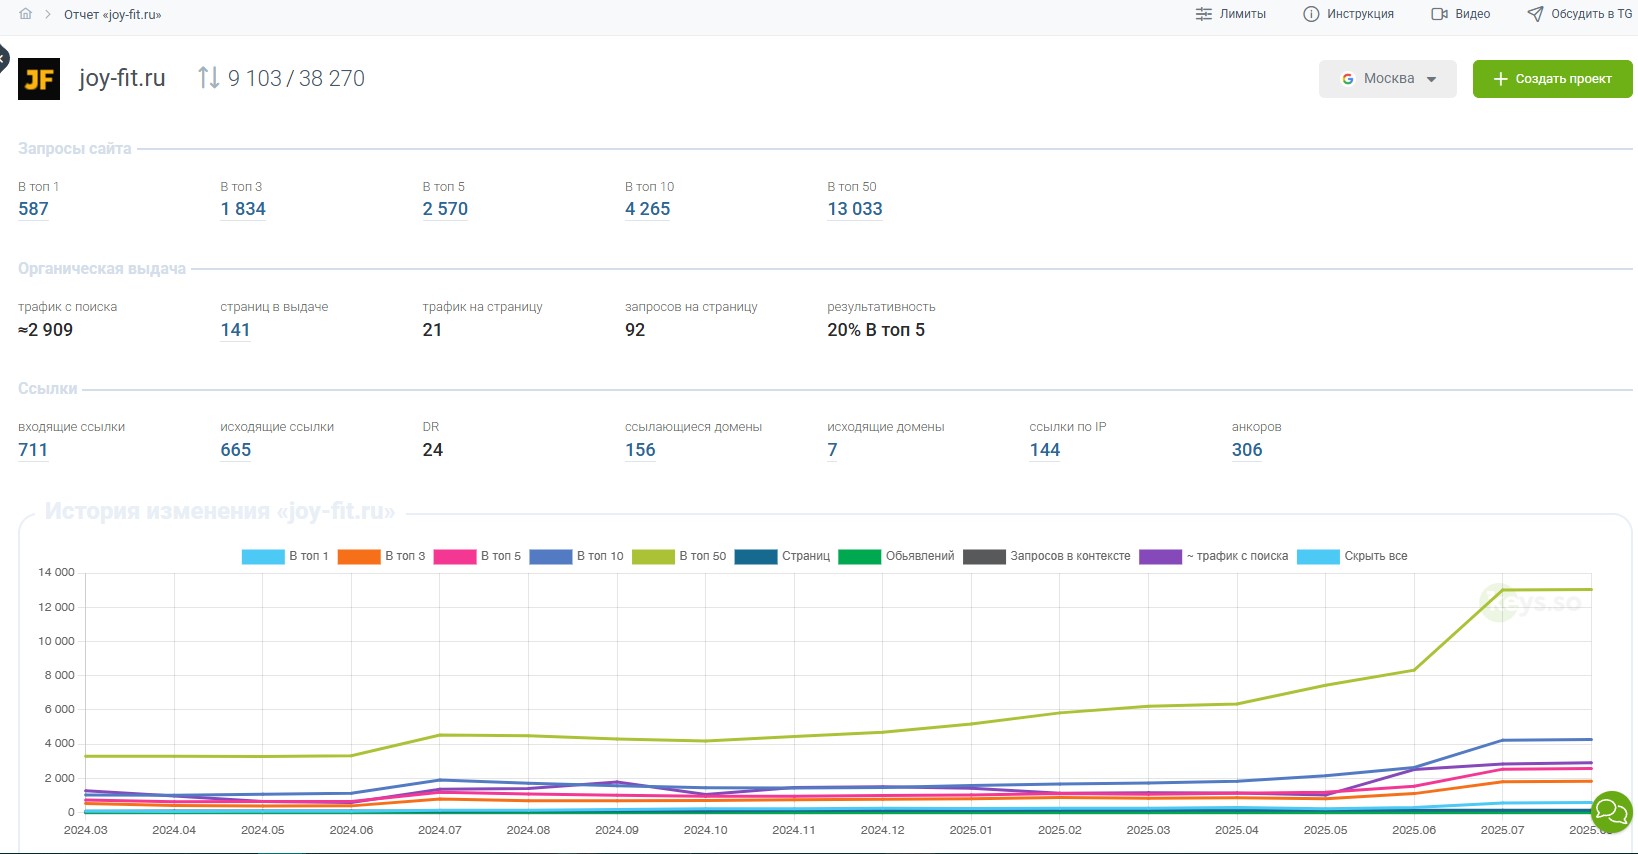Toggle the В топ 50 chart series

(679, 556)
